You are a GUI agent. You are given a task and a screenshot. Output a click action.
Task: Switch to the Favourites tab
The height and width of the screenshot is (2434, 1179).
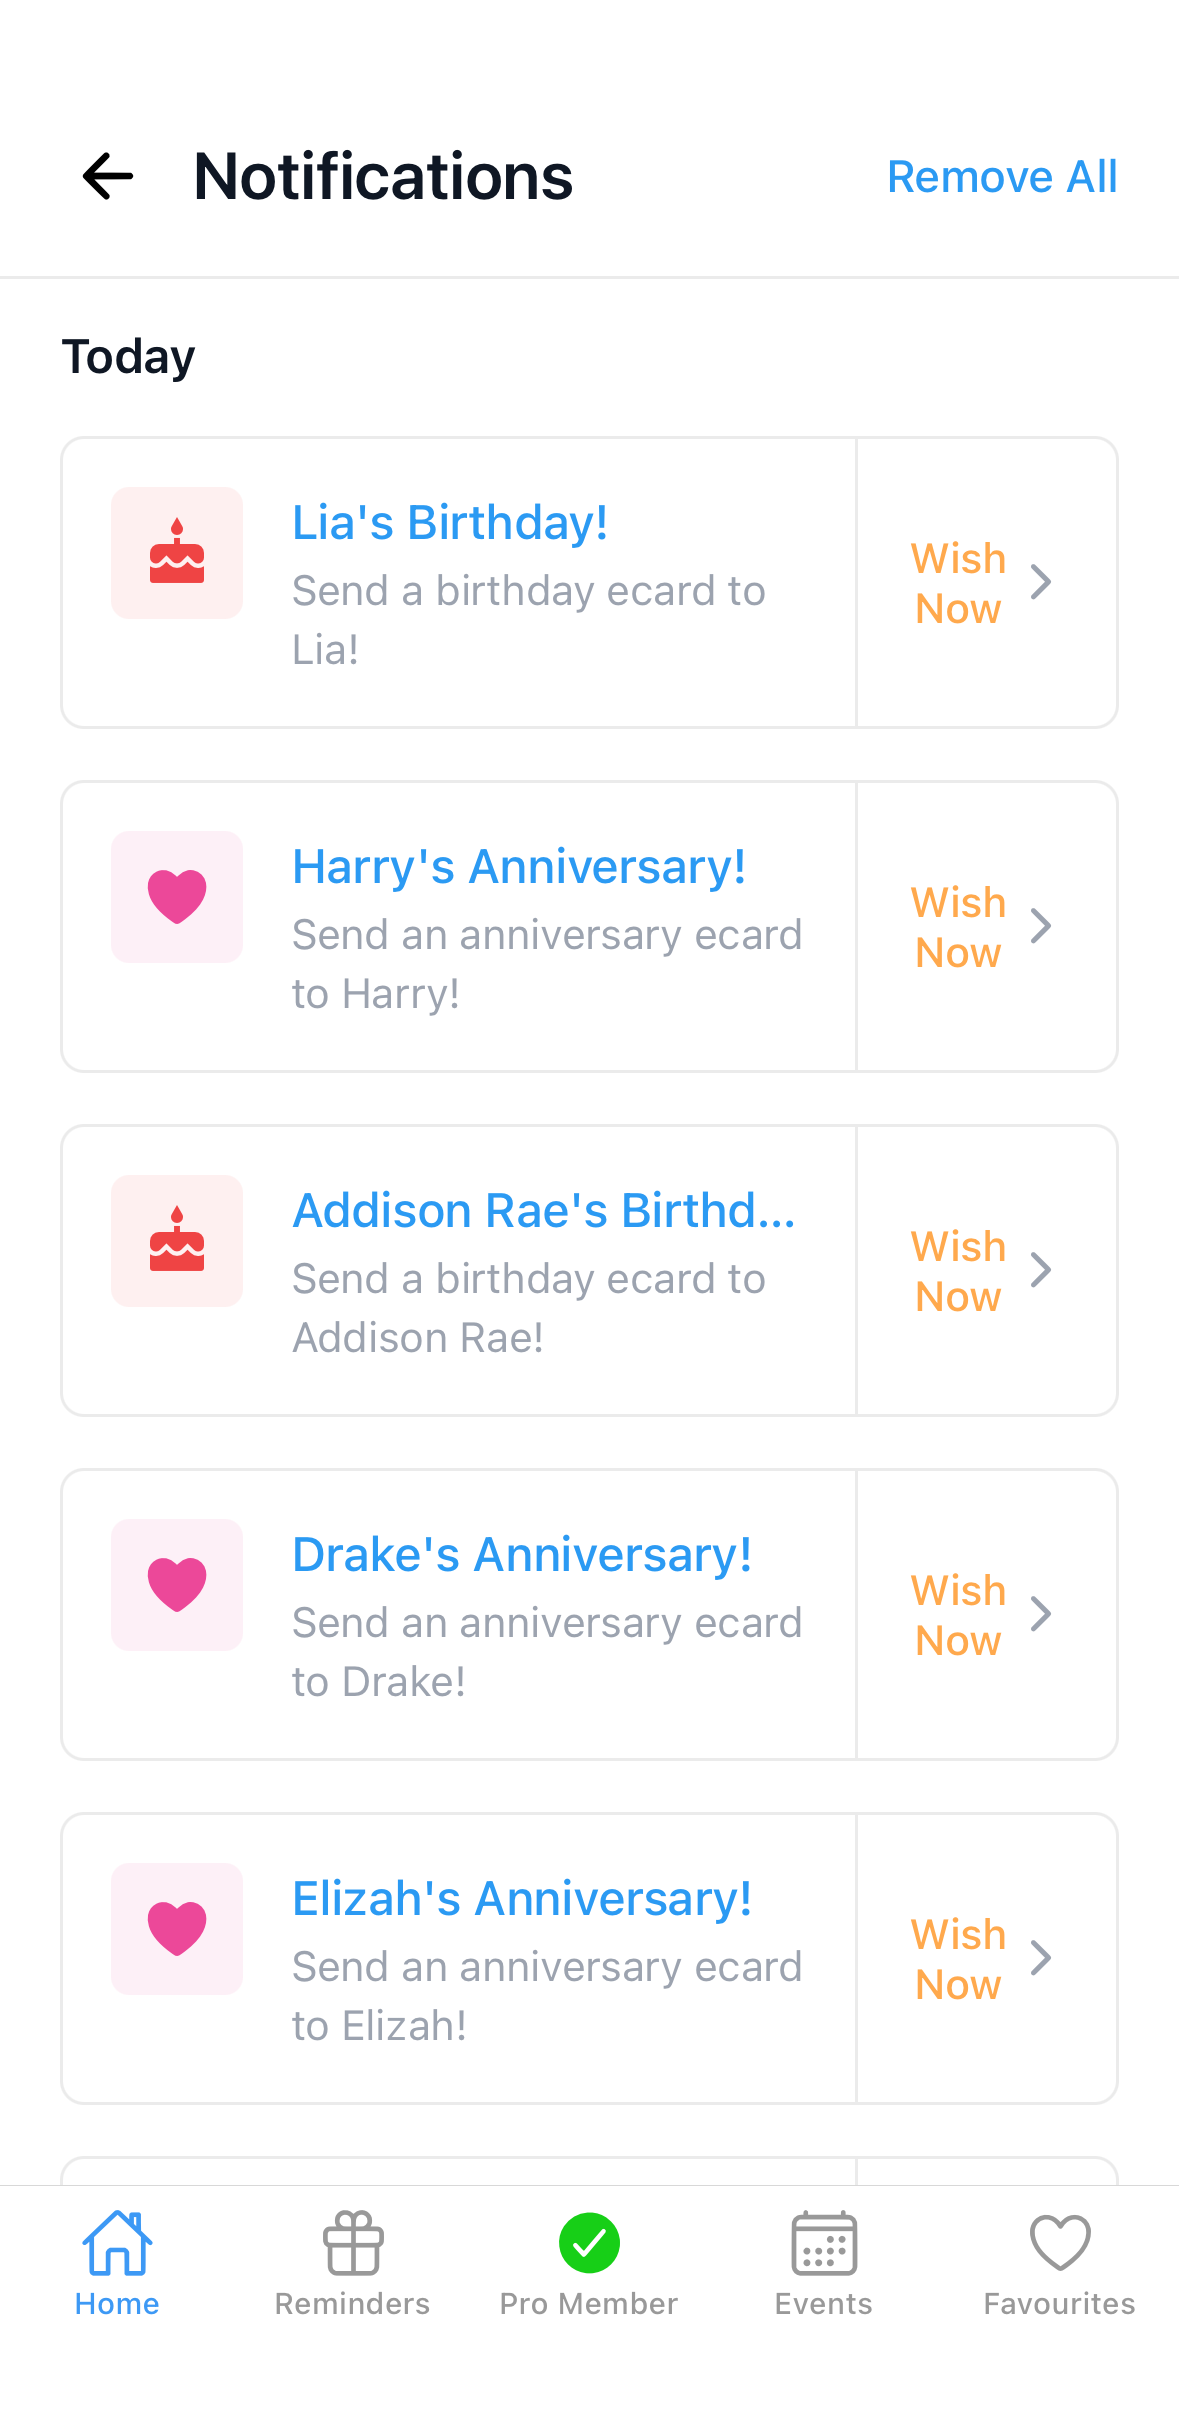(1060, 2262)
